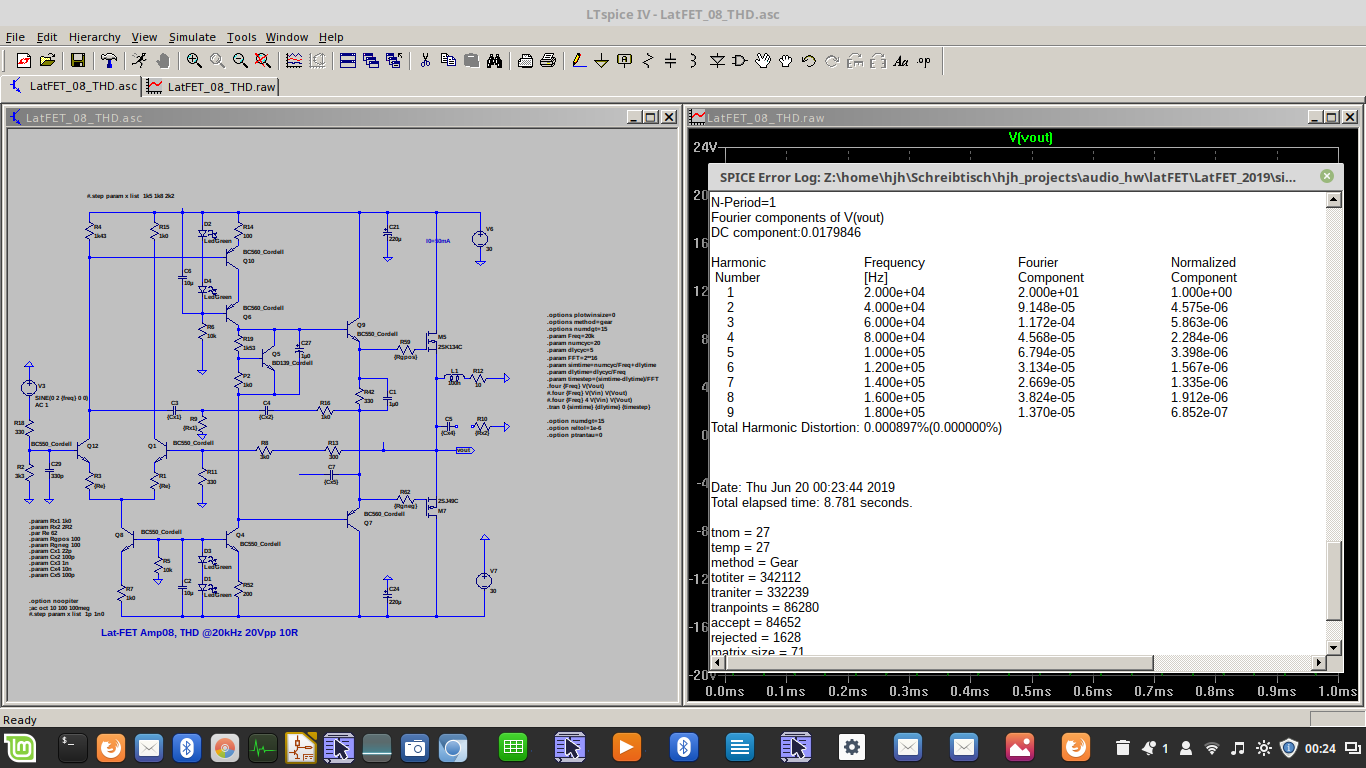This screenshot has height=768, width=1366.
Task: Open the Tools menu
Action: (x=241, y=37)
